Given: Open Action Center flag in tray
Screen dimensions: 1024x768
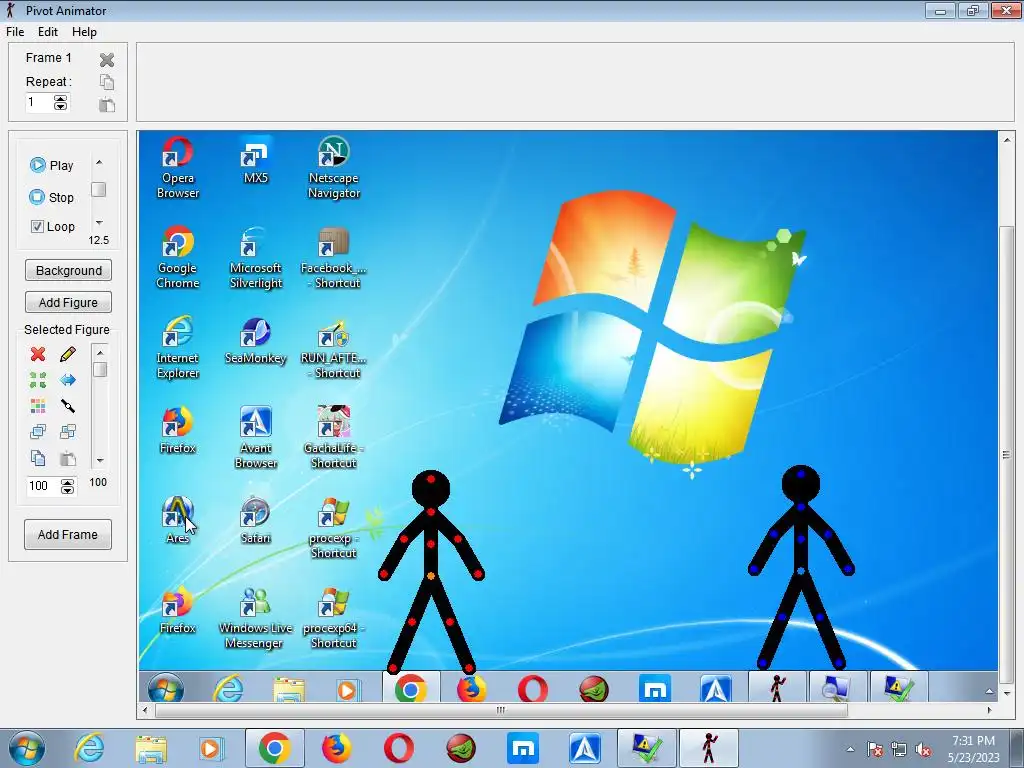Looking at the screenshot, I should (875, 749).
